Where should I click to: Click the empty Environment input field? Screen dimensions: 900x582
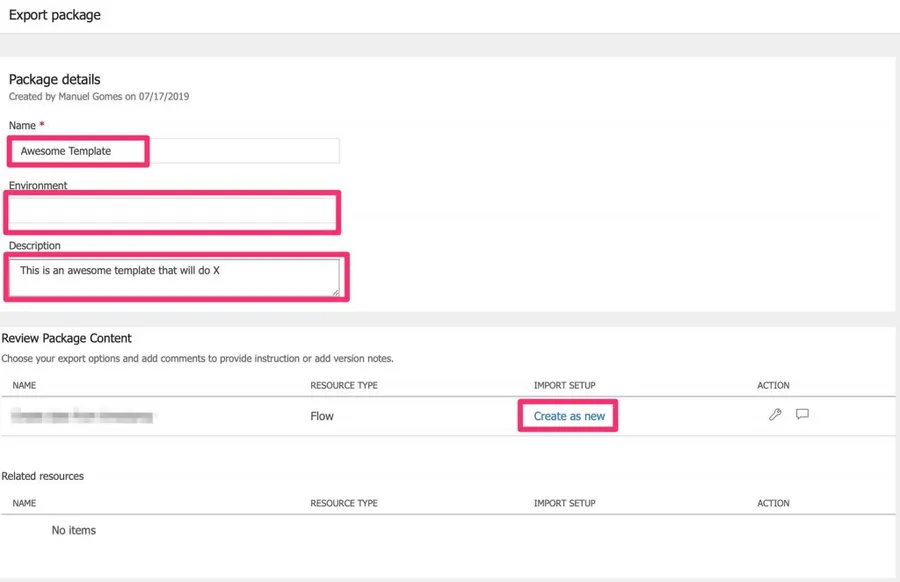174,210
